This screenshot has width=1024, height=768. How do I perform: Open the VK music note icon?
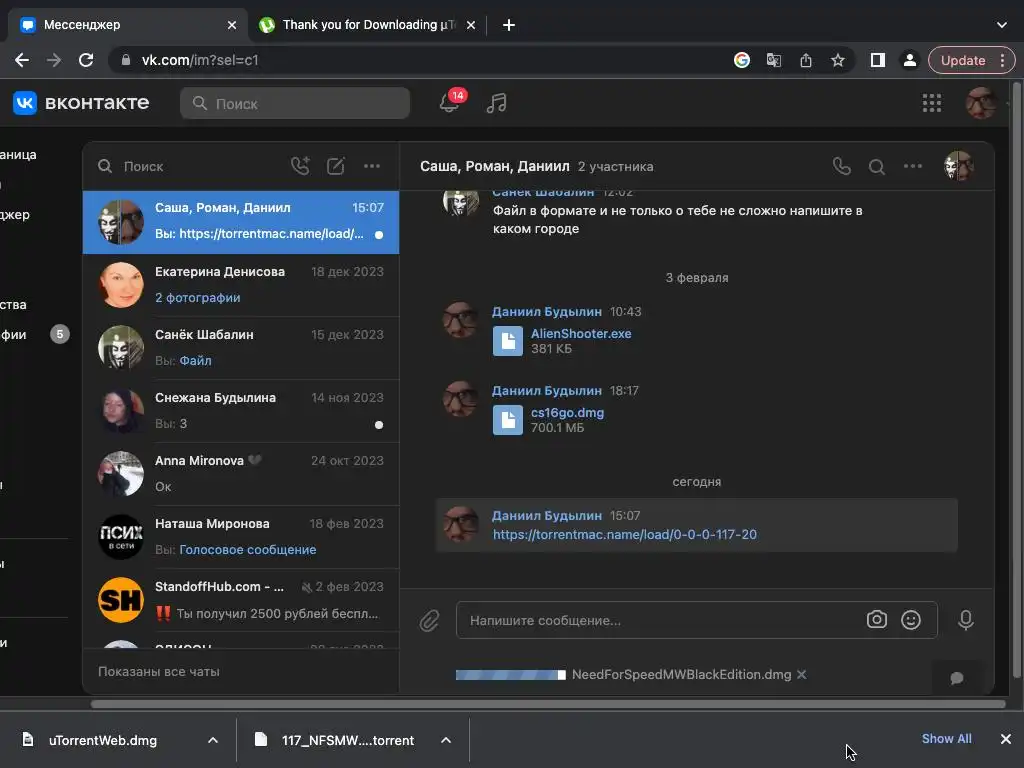496,103
